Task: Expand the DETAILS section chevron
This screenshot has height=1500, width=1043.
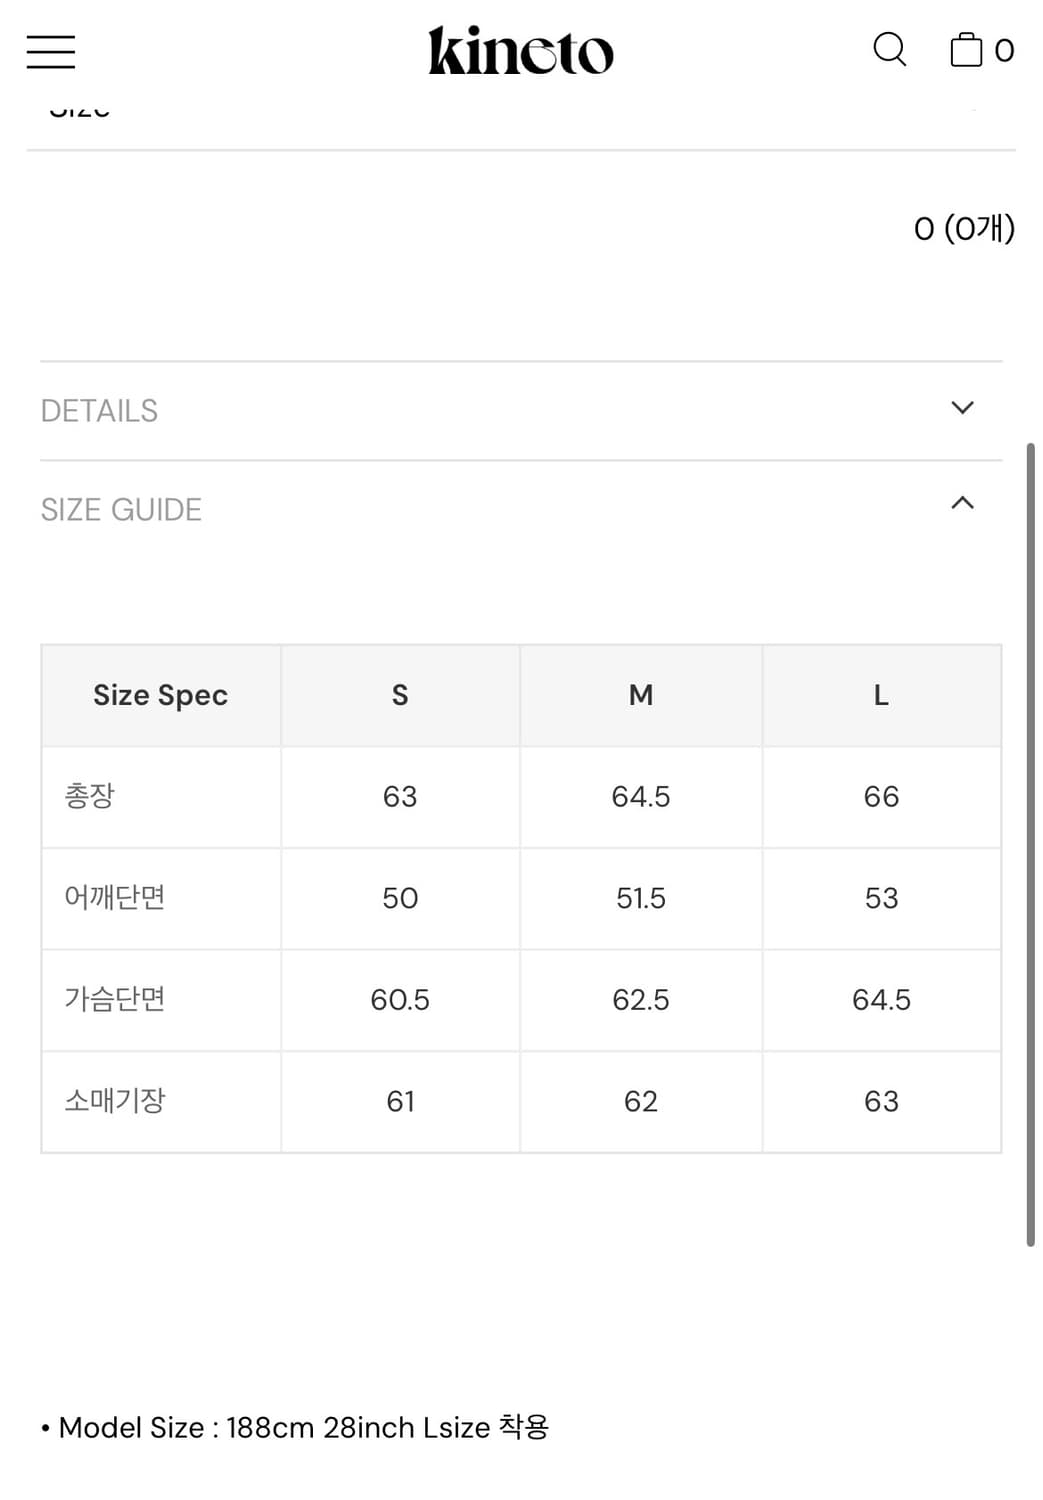Action: coord(962,408)
